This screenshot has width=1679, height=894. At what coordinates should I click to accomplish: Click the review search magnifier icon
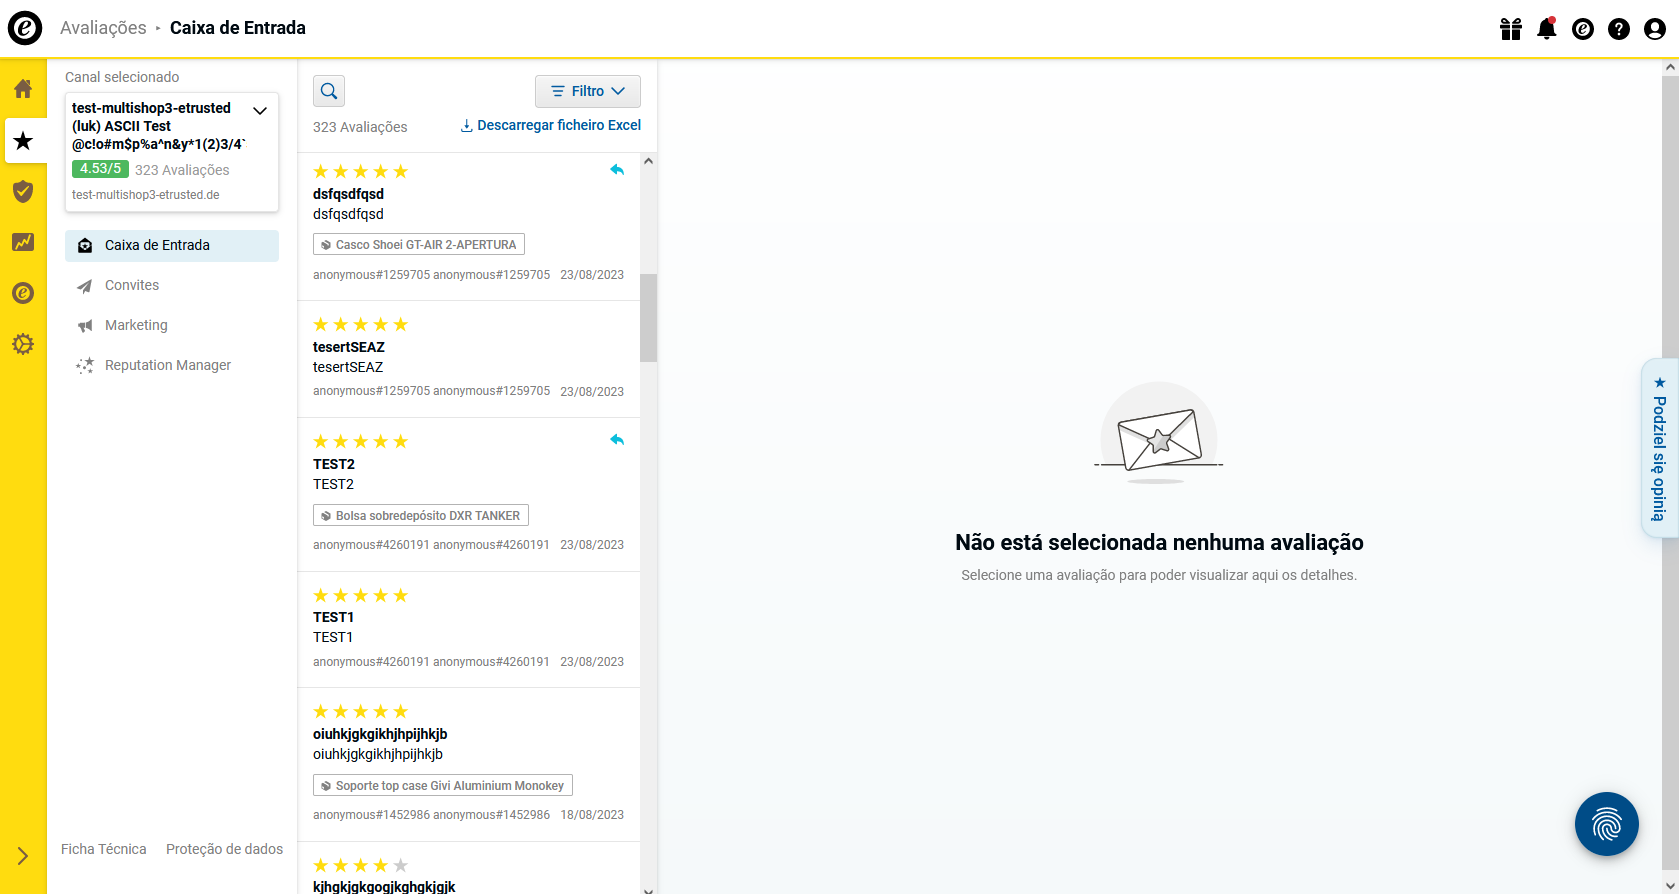click(329, 91)
